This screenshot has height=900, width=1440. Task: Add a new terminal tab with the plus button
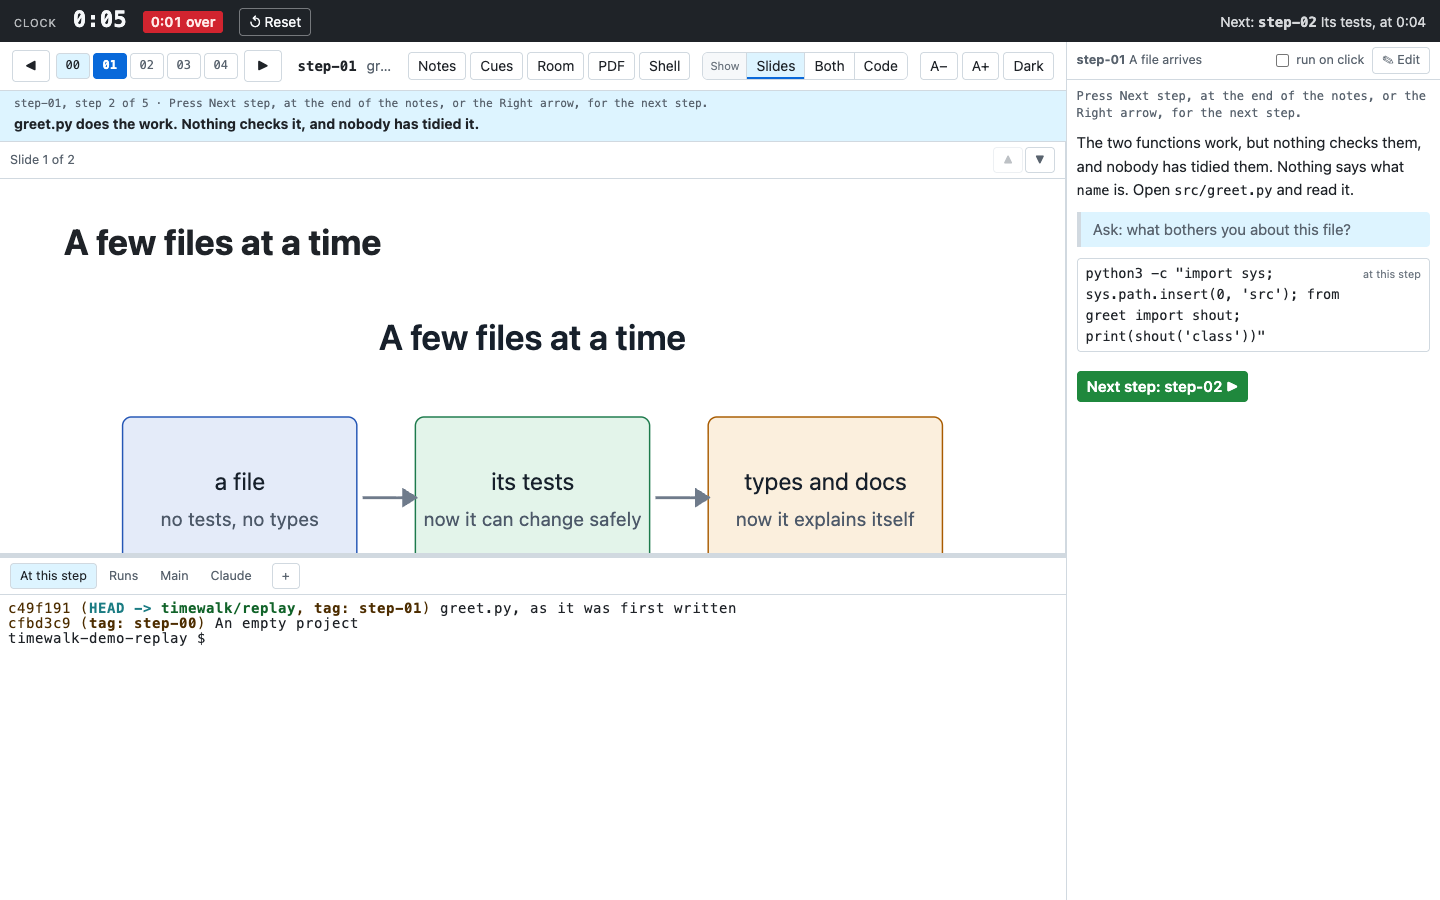point(285,576)
